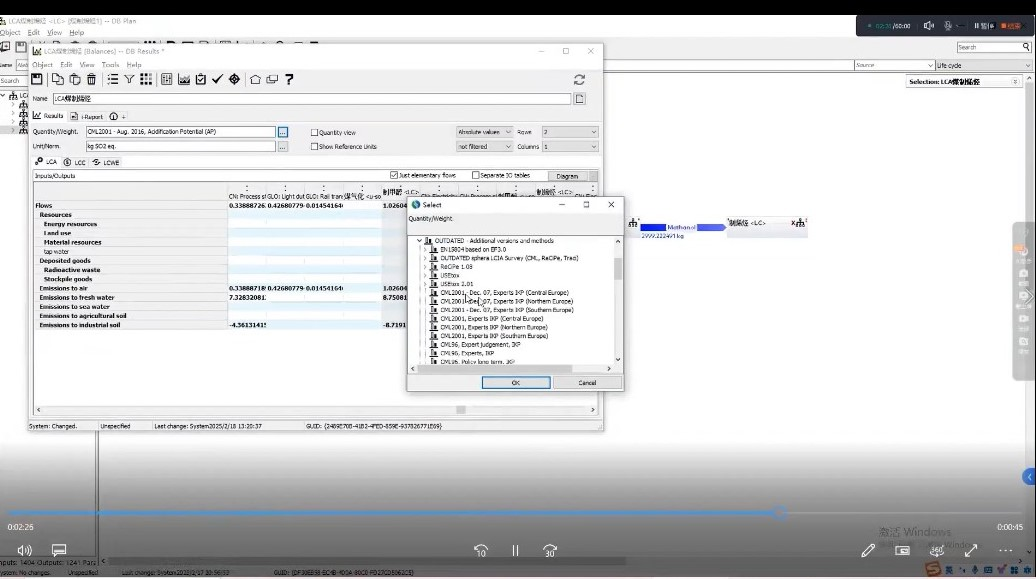Click the filter funnel toolbar icon
1036x579 pixels.
[129, 80]
